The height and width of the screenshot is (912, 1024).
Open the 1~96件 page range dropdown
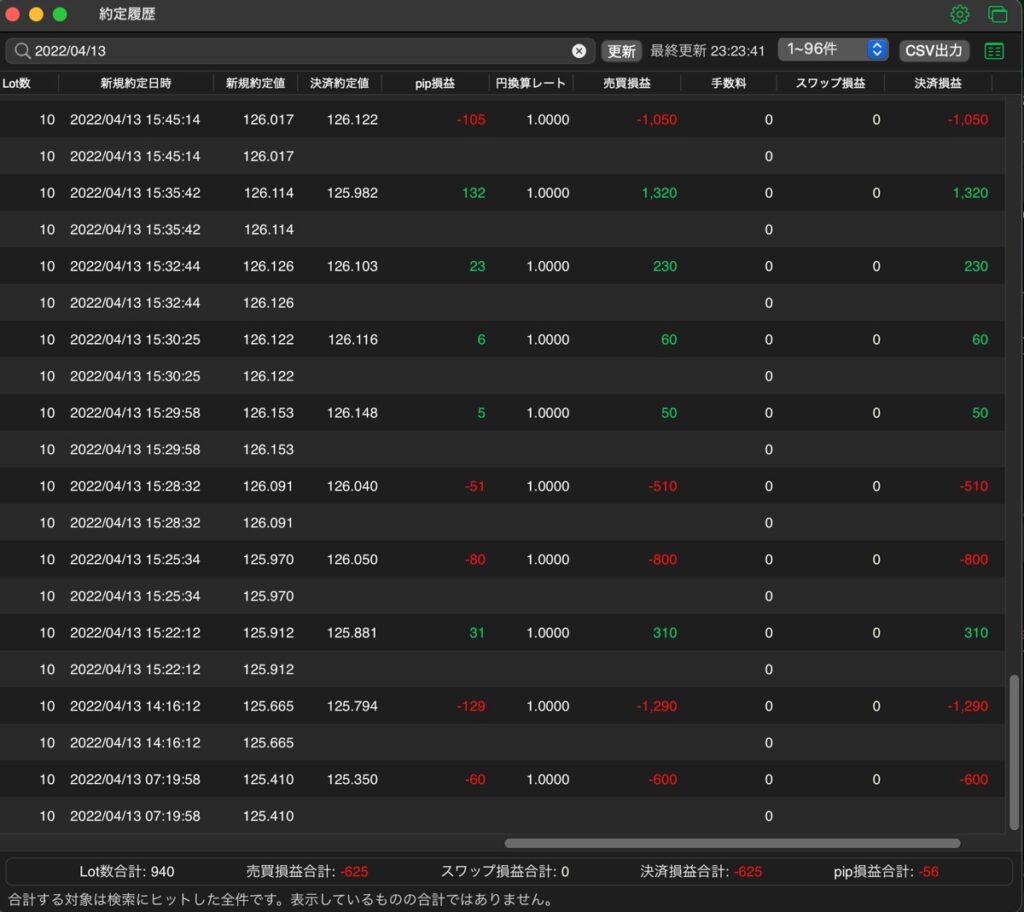coord(833,50)
